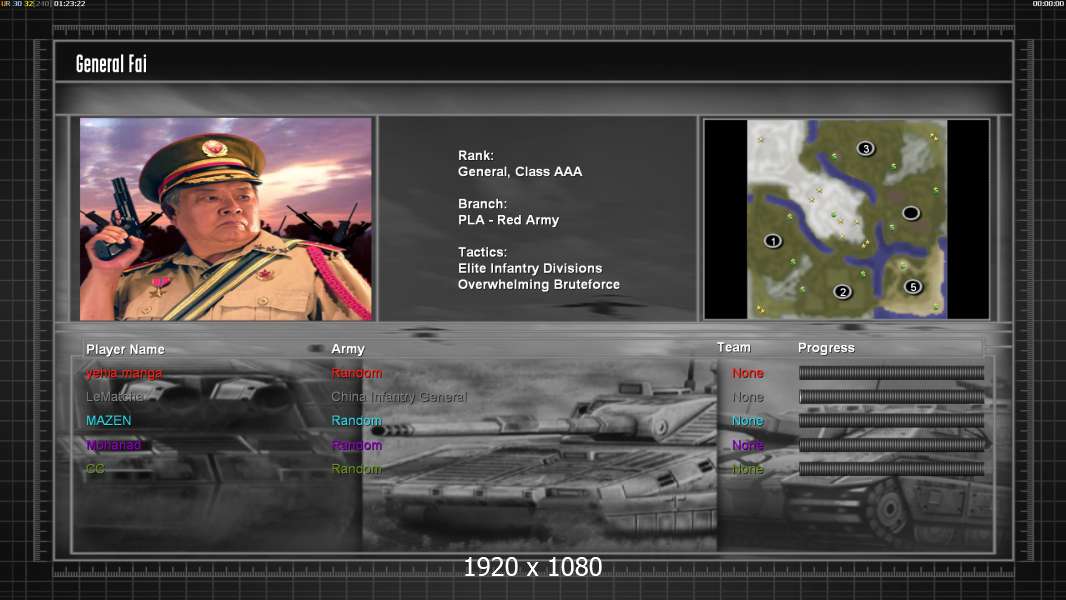Select start position marker 5 on the minimap
1066x600 pixels.
[912, 287]
